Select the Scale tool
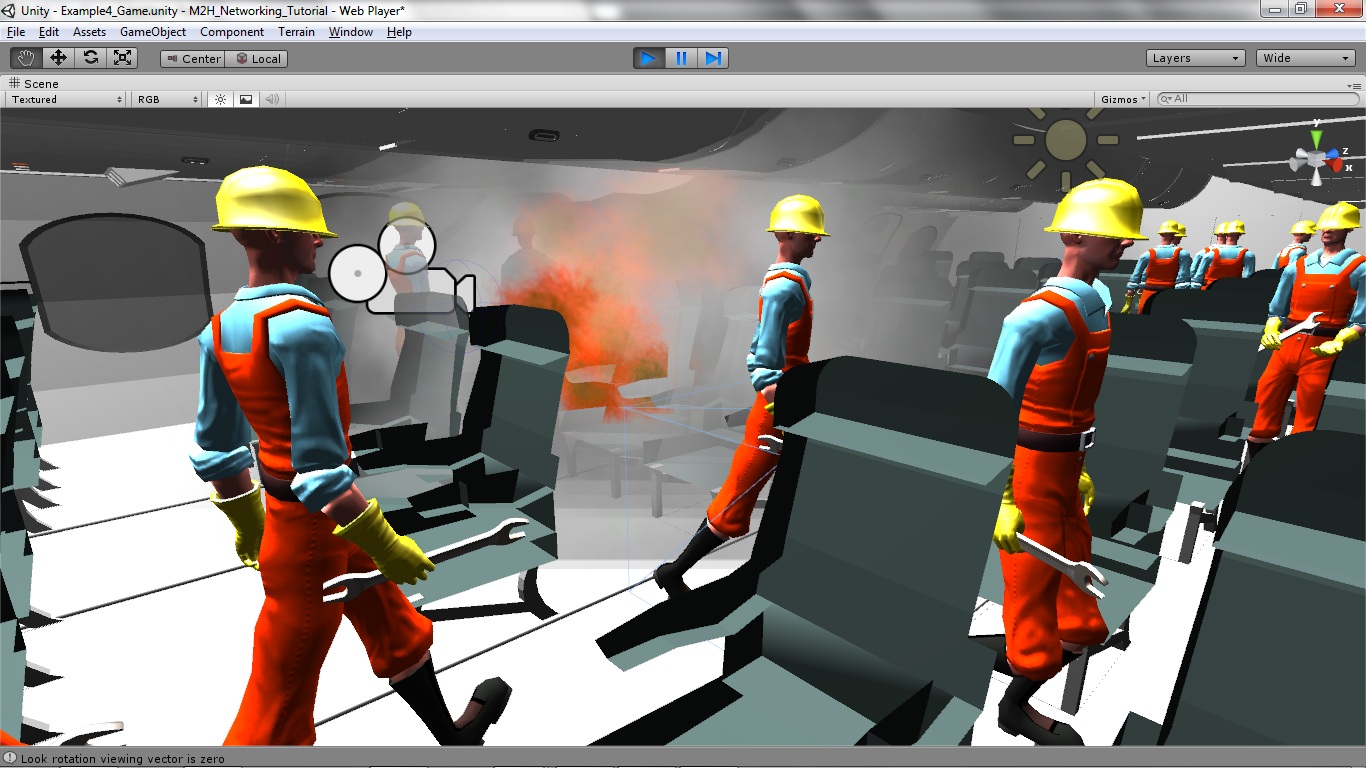 [122, 58]
